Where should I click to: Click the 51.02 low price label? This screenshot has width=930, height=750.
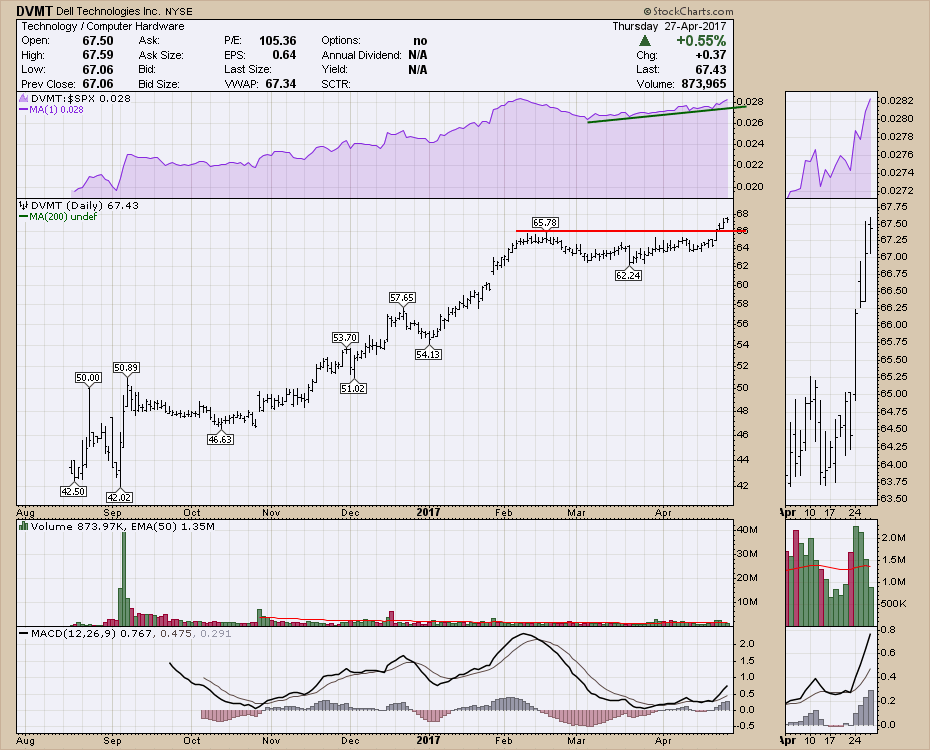pos(353,388)
